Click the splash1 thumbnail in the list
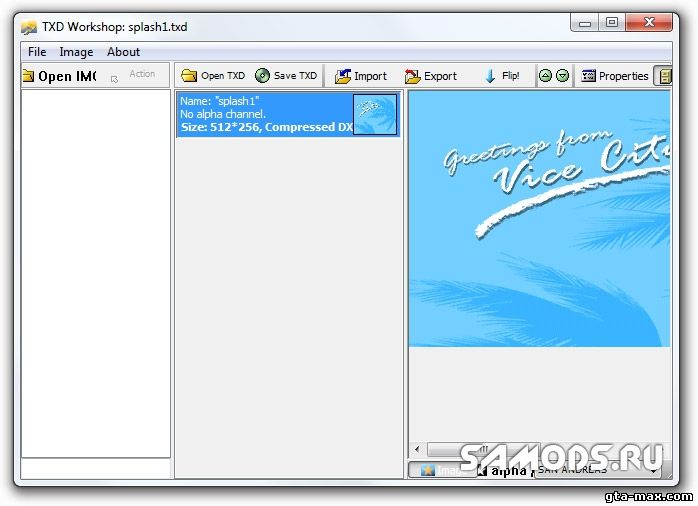The width and height of the screenshot is (698, 506). (x=375, y=114)
